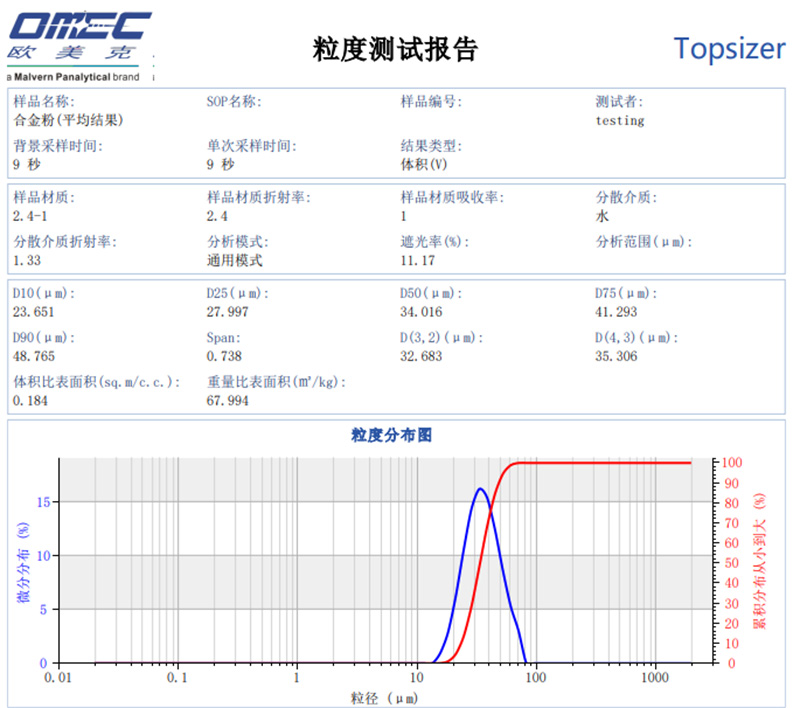Expand the 样品名称 field
Screen dimensions: 800x708
[40, 100]
